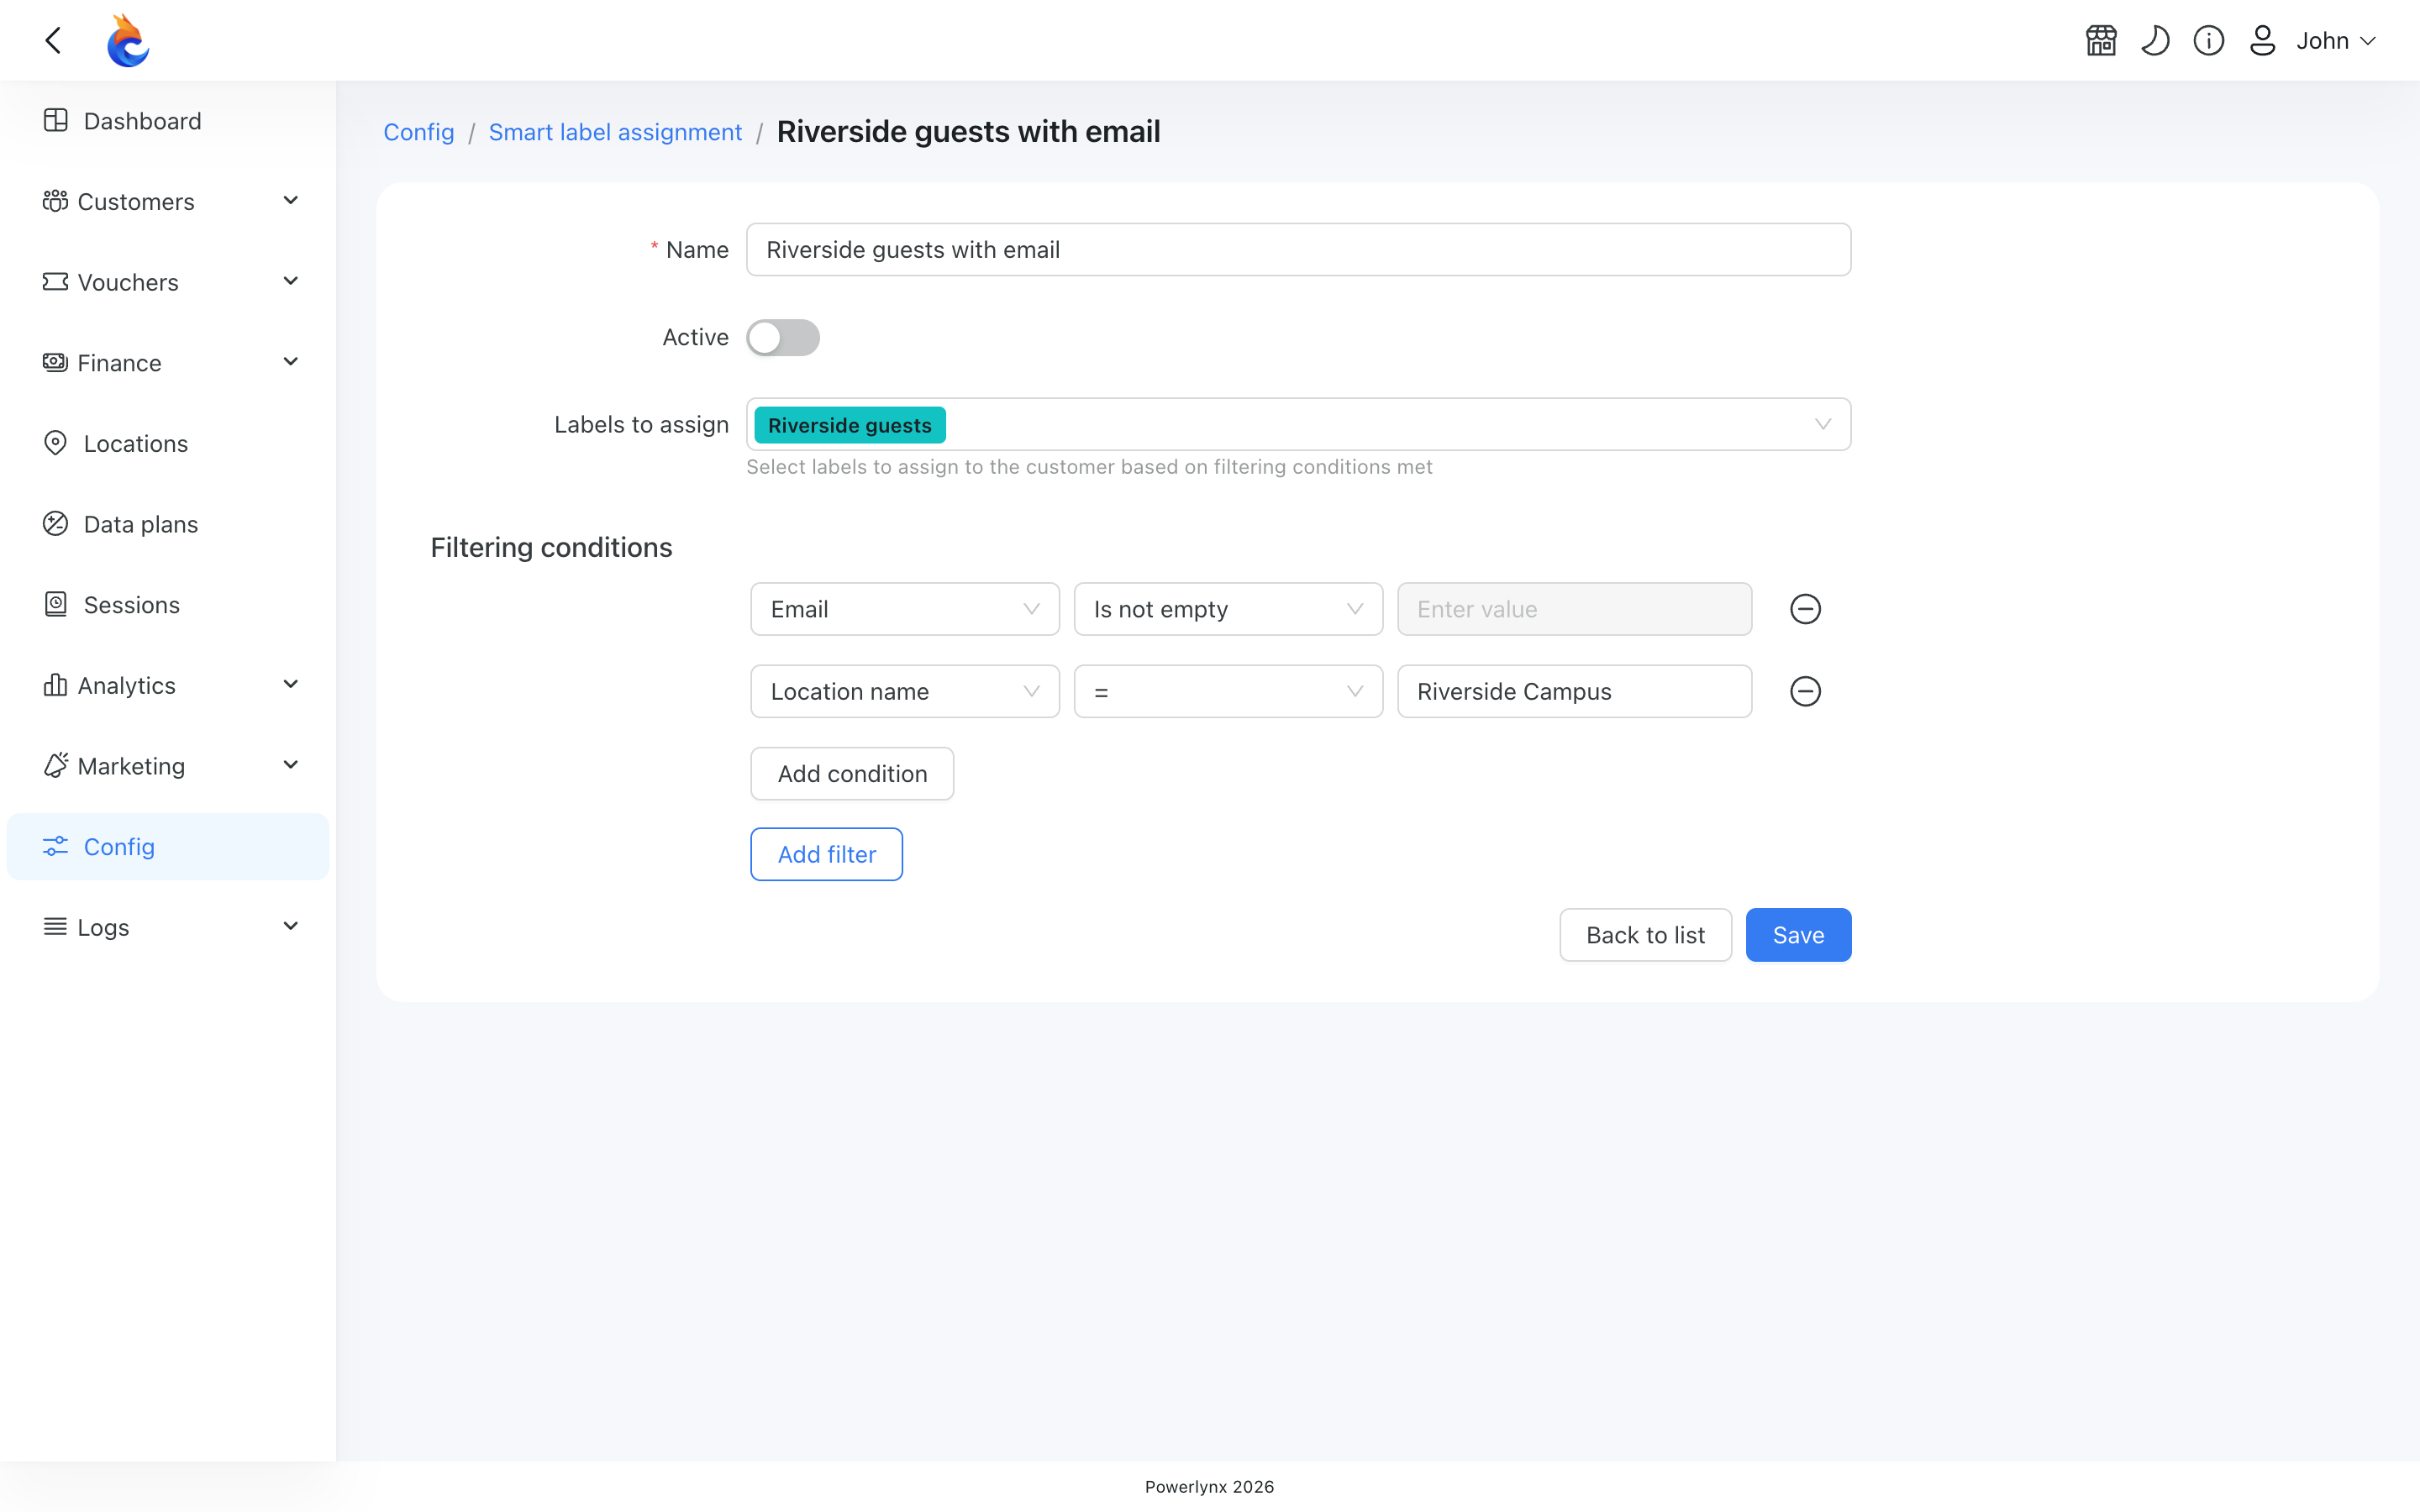The height and width of the screenshot is (1512, 2420).
Task: Open the equals operator dropdown
Action: click(x=1228, y=691)
